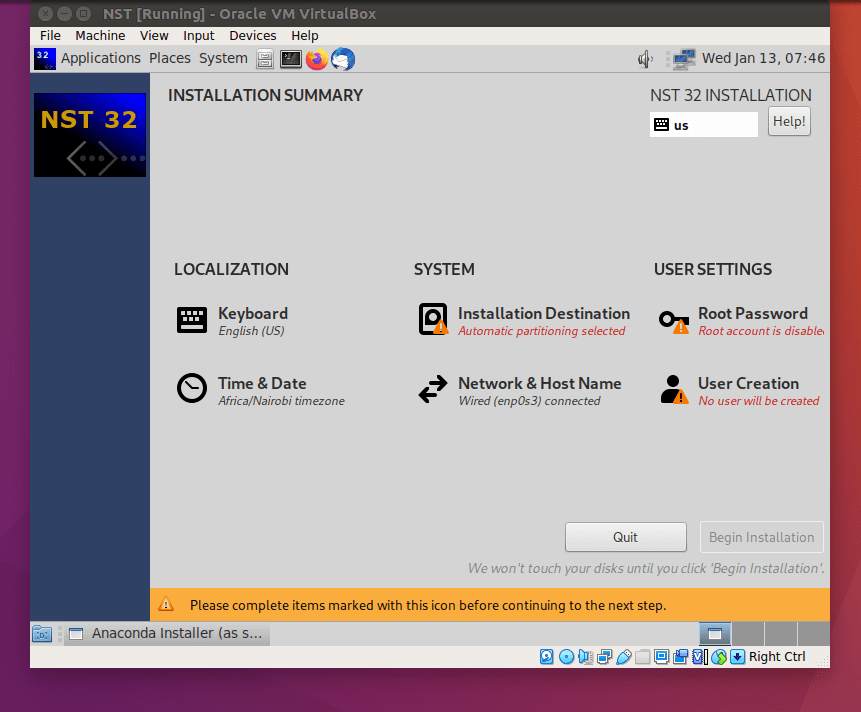Click 'English (US)' keyboard text
Viewport: 861px width, 712px height.
click(x=251, y=331)
